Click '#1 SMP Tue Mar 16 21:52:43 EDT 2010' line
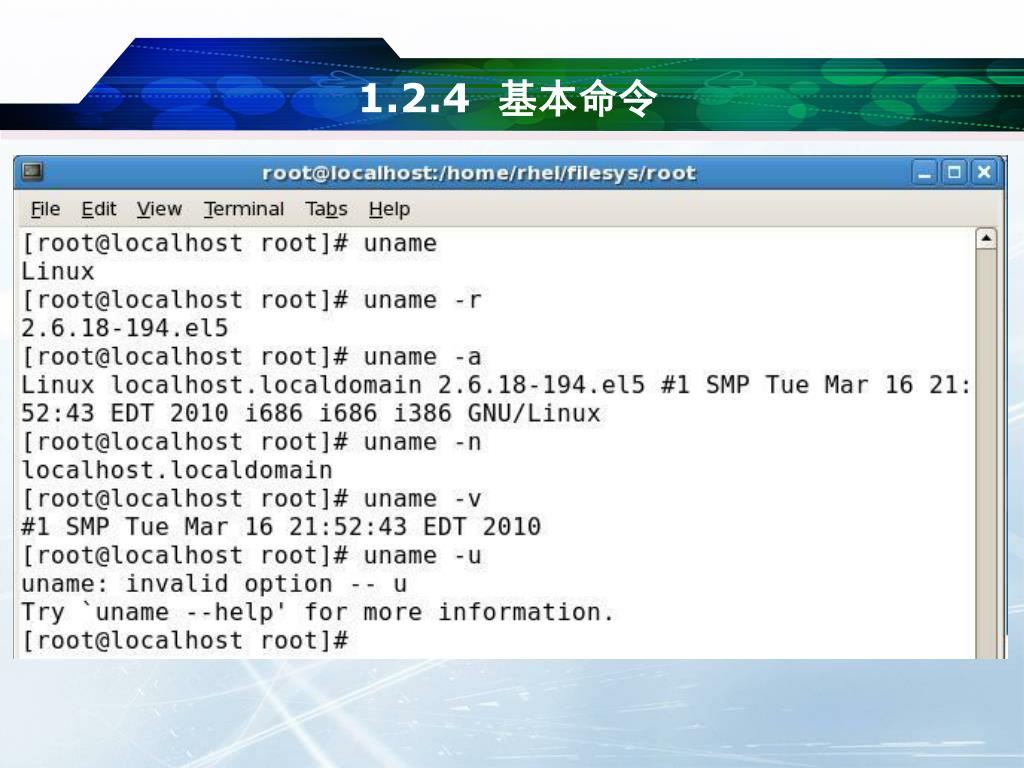 click(281, 527)
